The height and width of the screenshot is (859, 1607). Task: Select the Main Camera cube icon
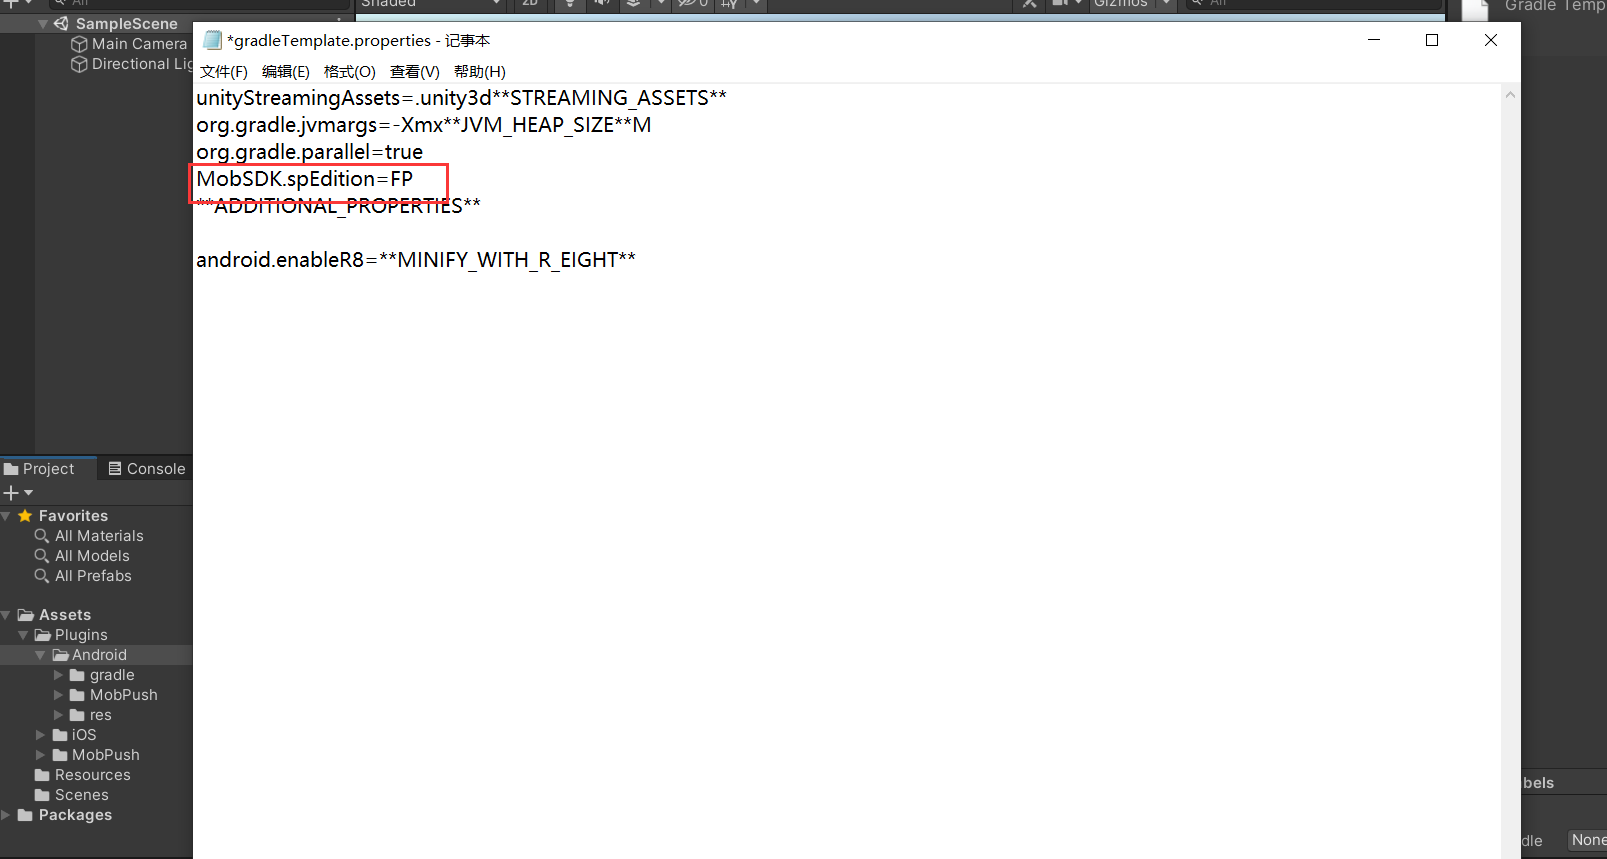point(79,44)
